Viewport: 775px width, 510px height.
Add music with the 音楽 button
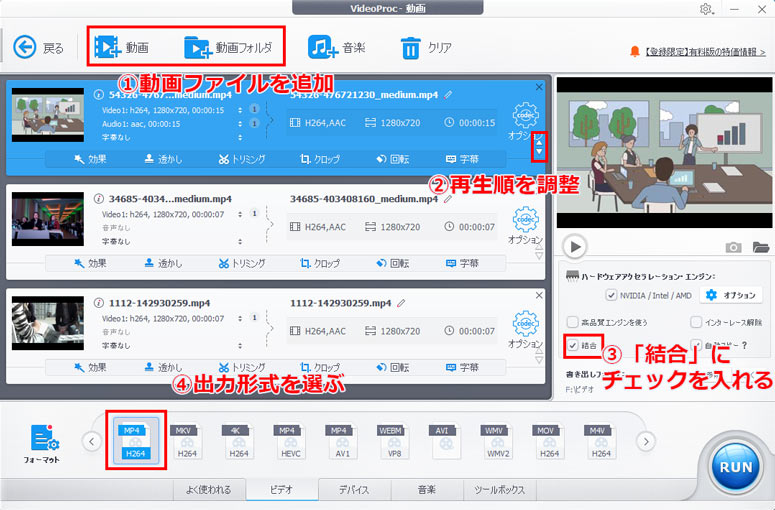point(337,47)
